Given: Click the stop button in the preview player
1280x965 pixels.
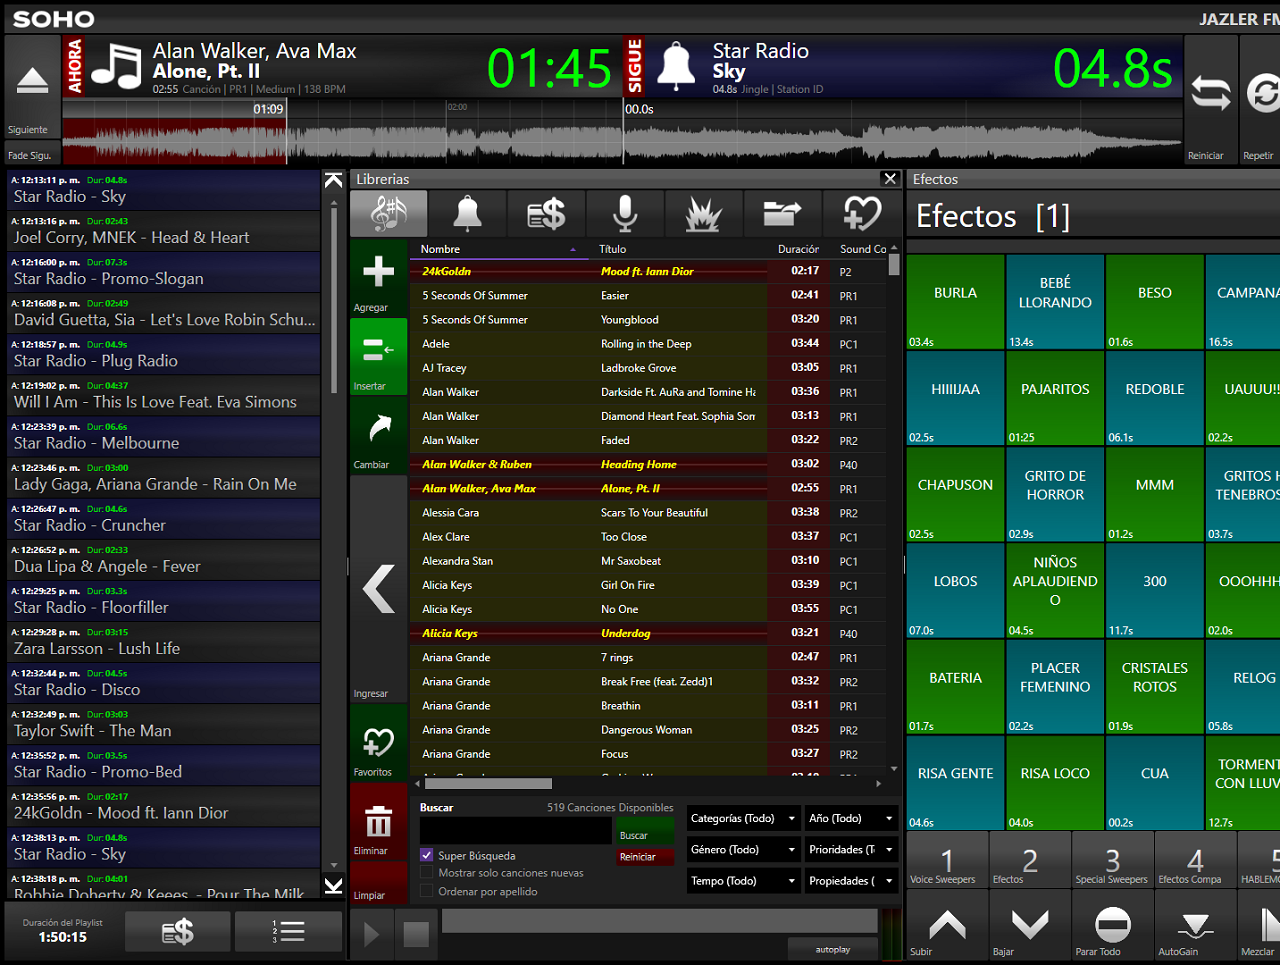Looking at the screenshot, I should [x=416, y=935].
